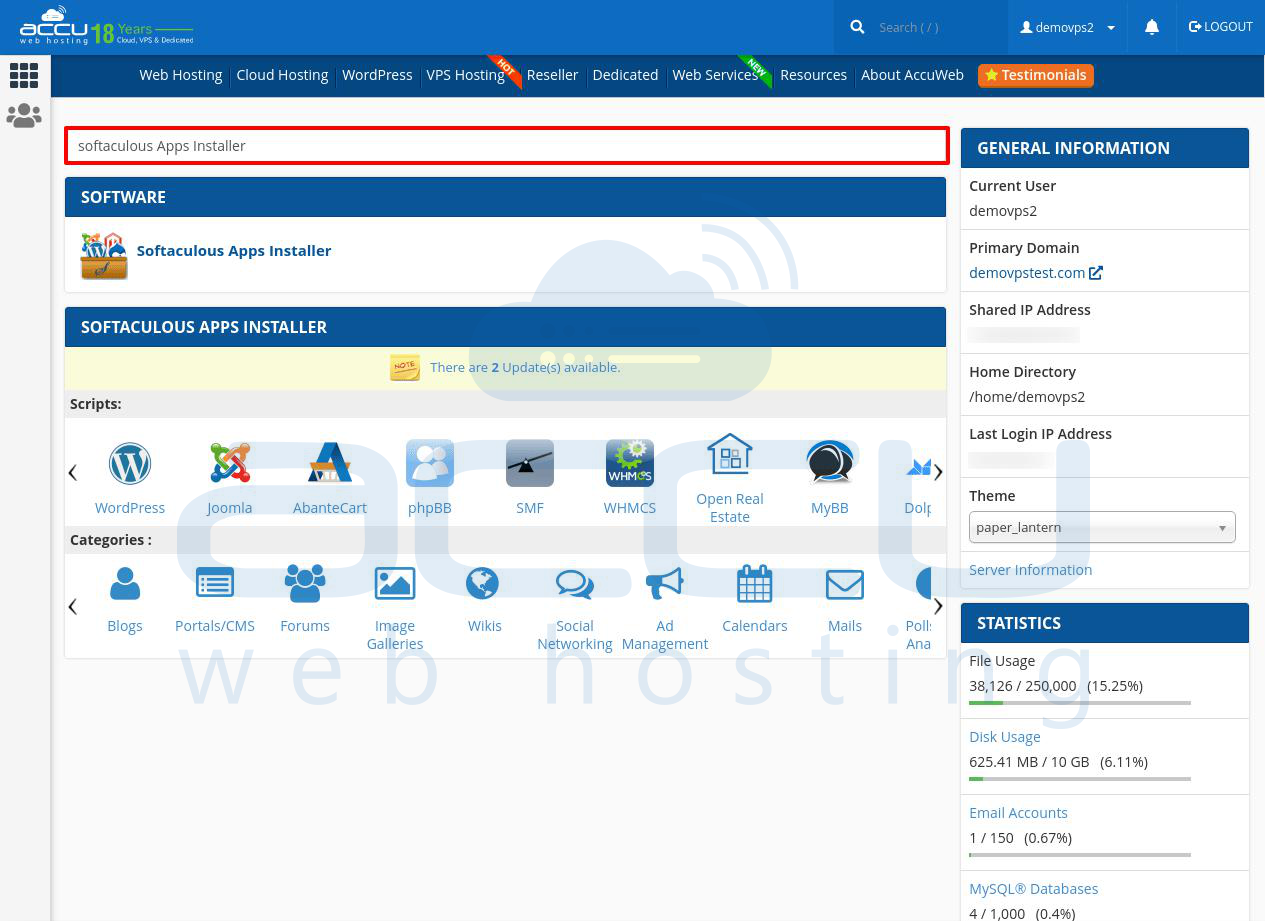This screenshot has width=1265, height=921.
Task: Open the Cloud Hosting menu
Action: tap(282, 75)
